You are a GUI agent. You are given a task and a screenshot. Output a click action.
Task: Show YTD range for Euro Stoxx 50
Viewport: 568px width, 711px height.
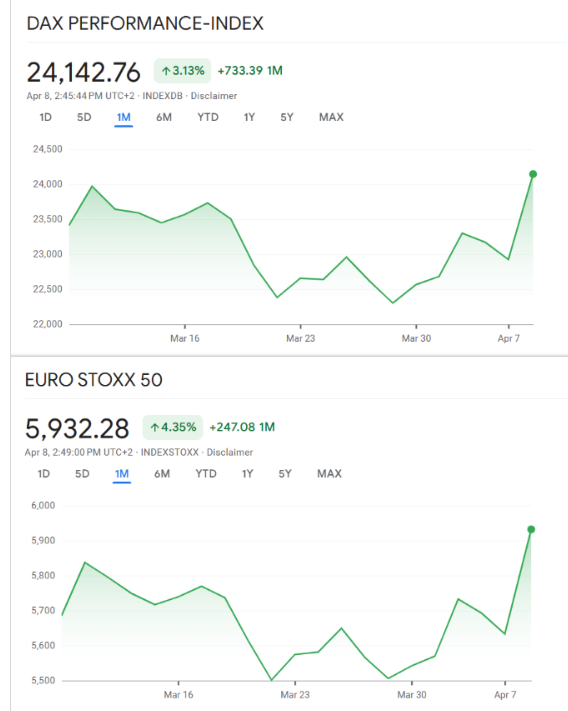click(206, 474)
